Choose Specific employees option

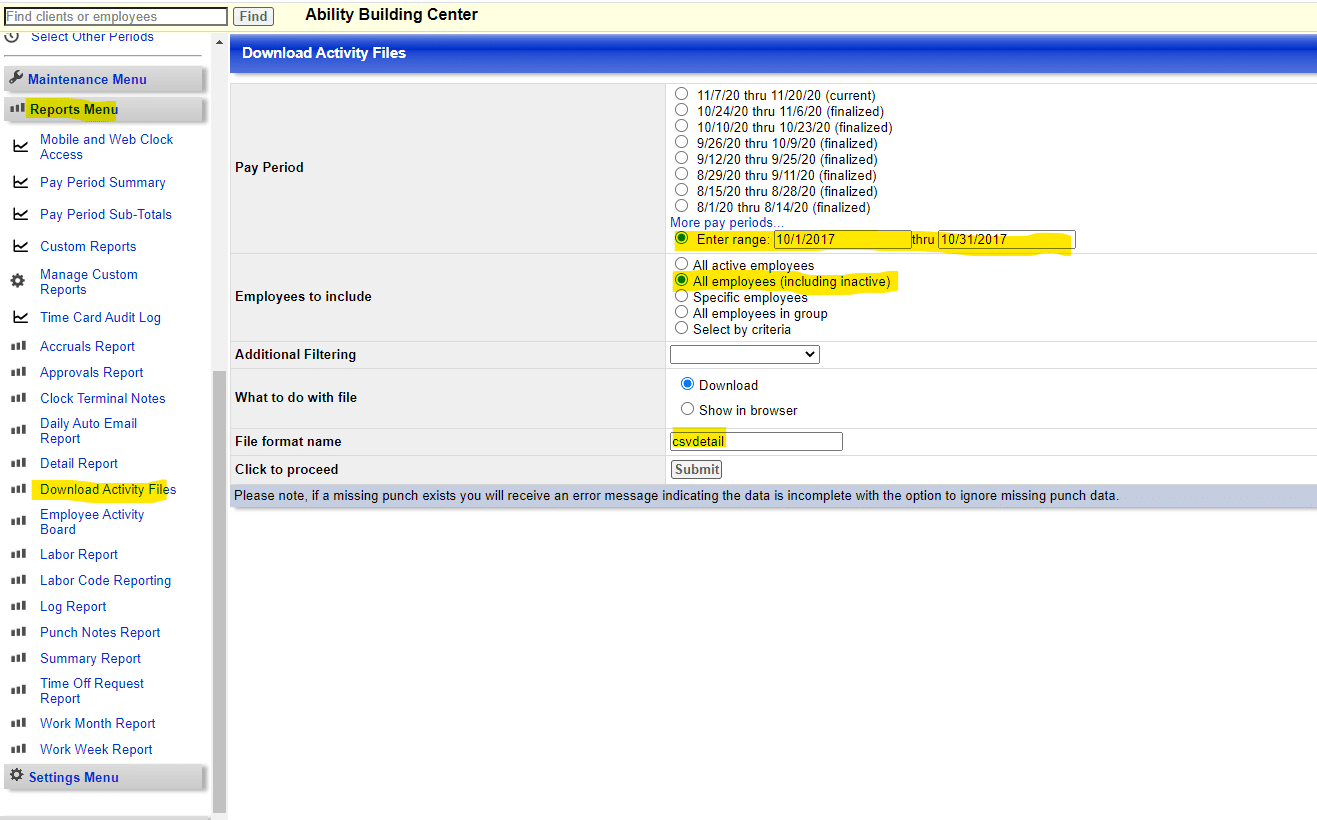682,297
